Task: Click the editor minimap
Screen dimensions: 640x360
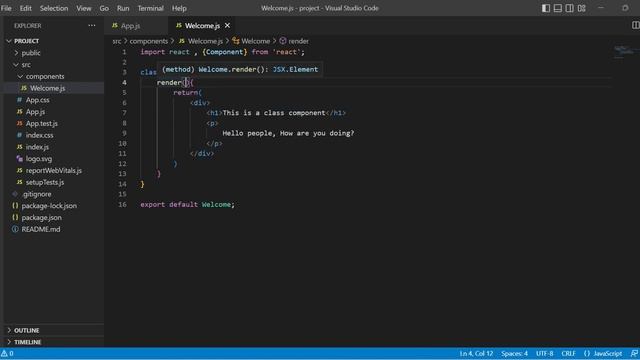Action: (x=624, y=52)
